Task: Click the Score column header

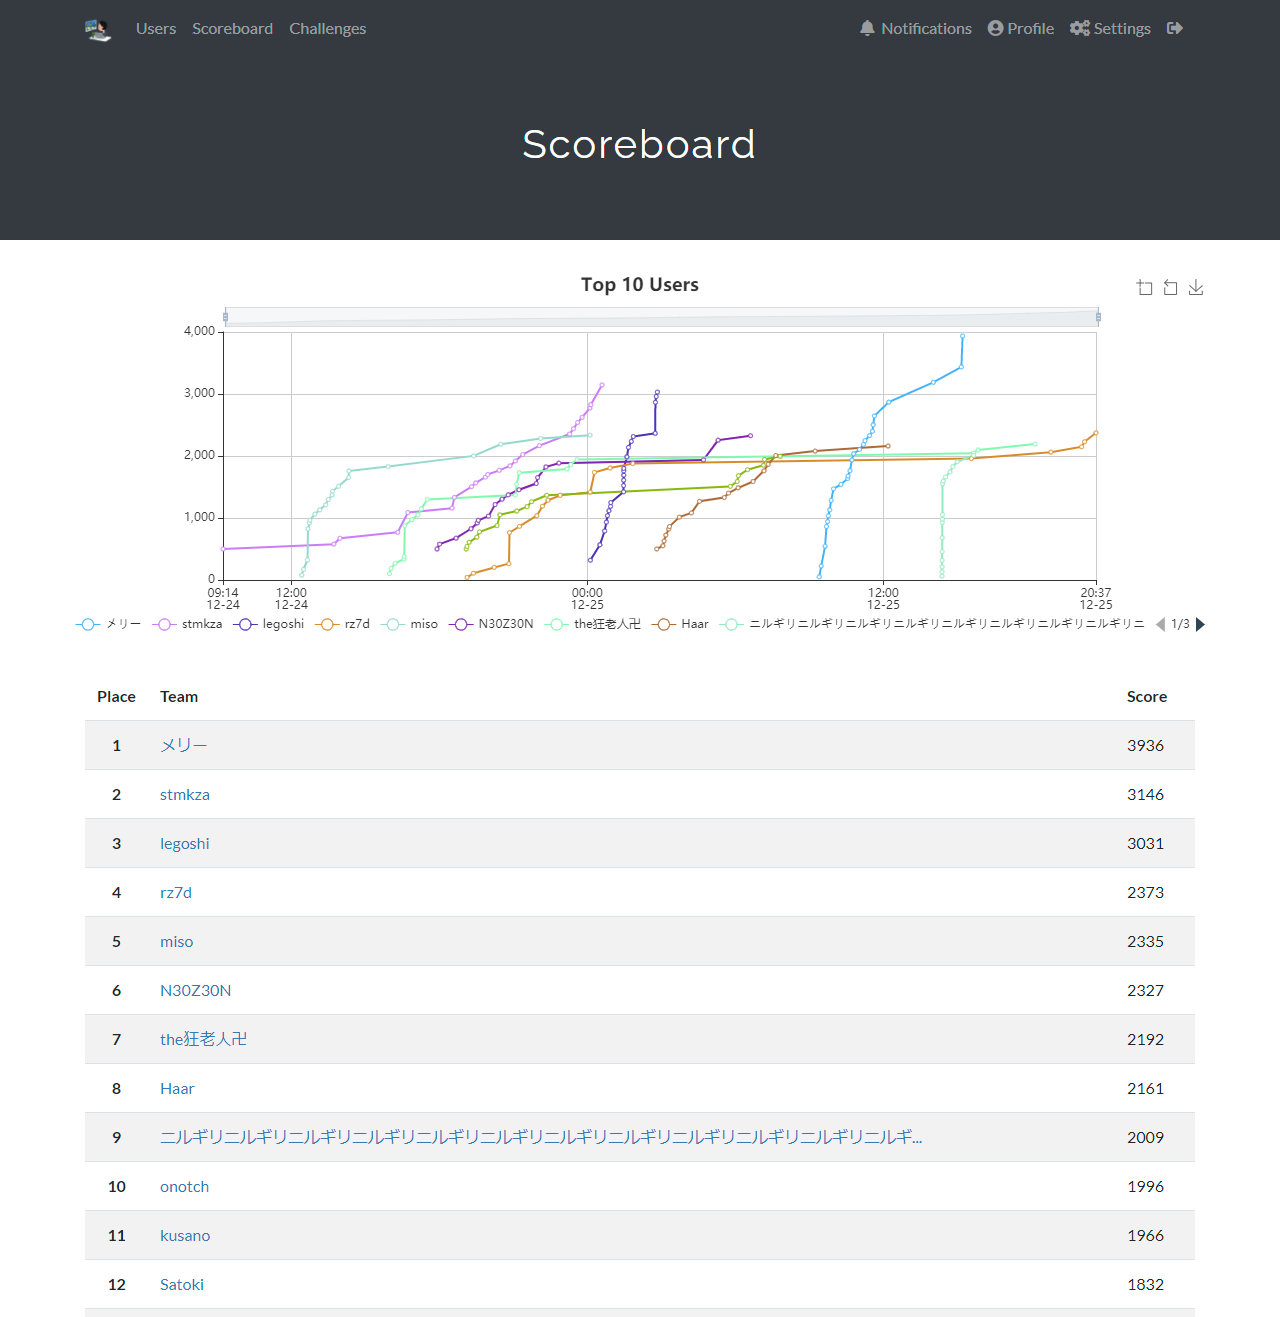Action: click(1146, 696)
